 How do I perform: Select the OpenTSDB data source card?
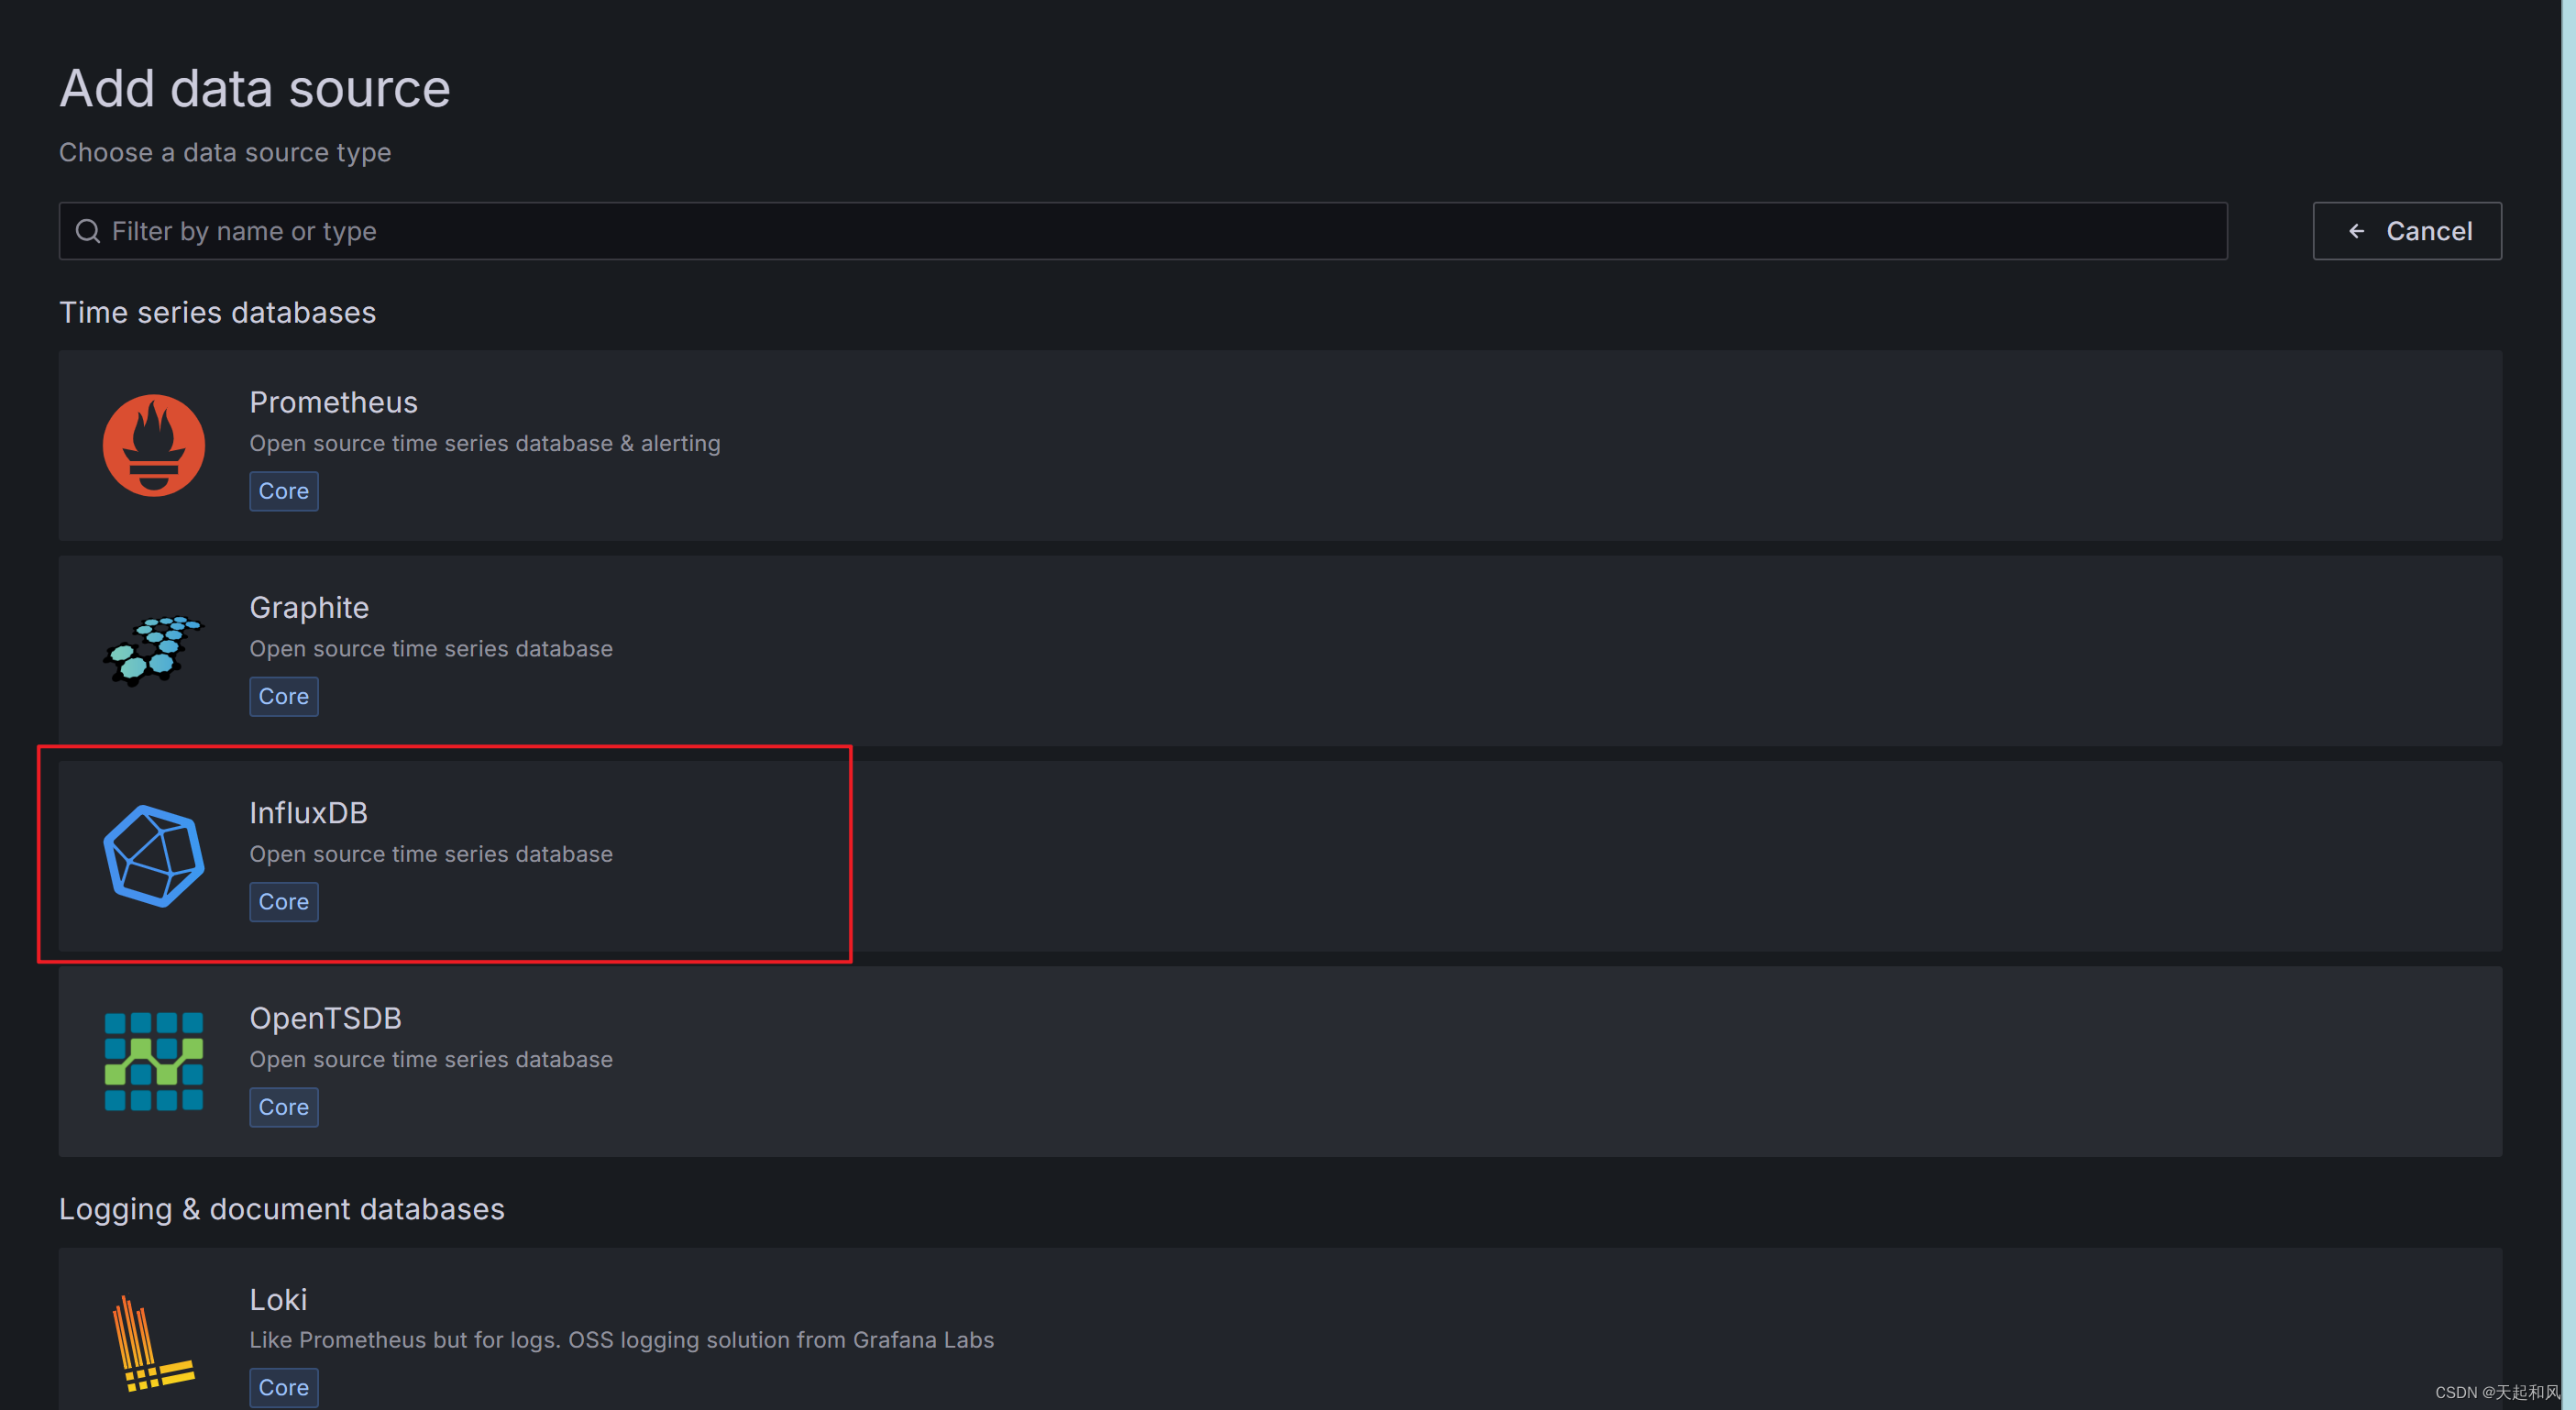tap(1280, 1062)
